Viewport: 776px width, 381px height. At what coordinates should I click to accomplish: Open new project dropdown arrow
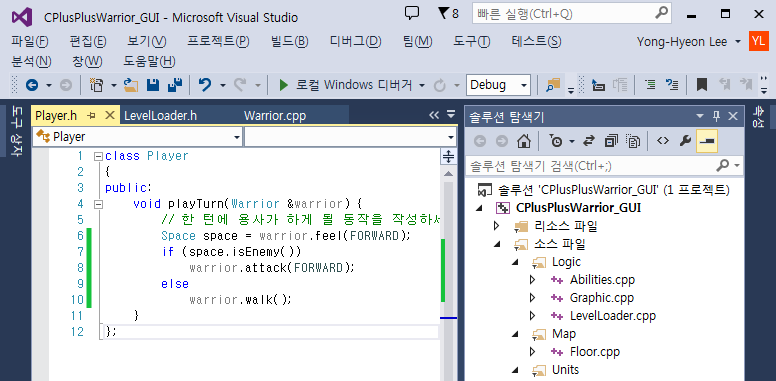click(x=113, y=86)
